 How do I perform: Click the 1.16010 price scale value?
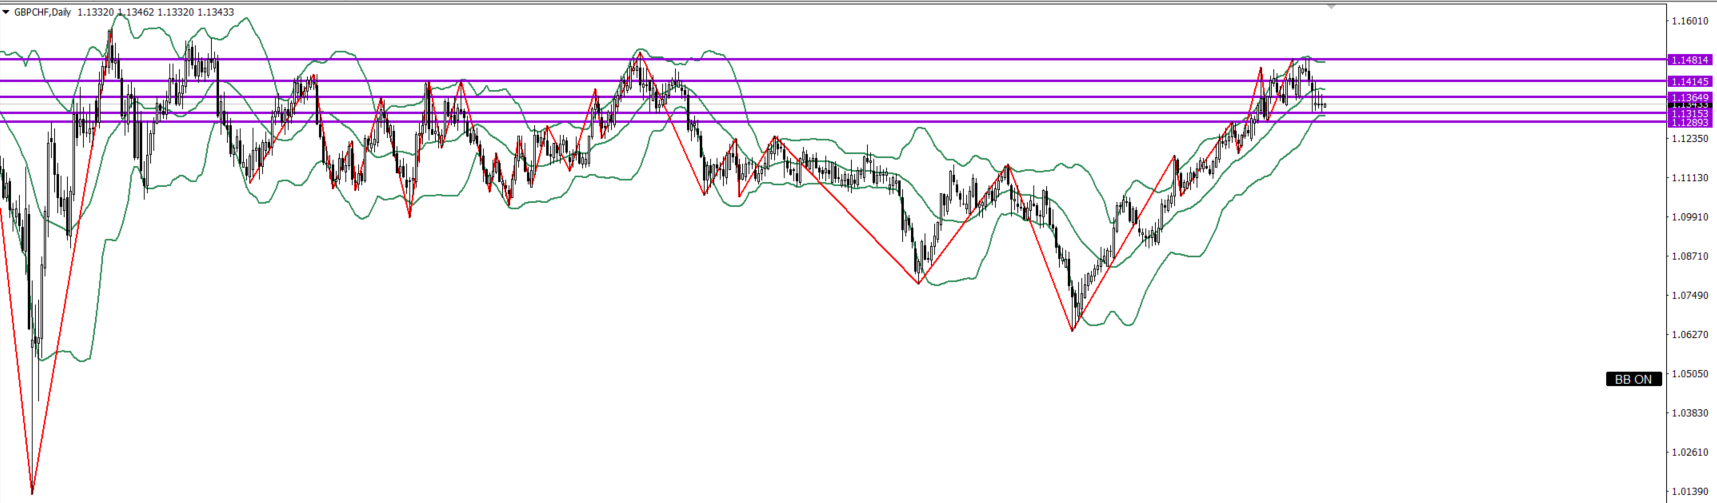pyautogui.click(x=1690, y=21)
